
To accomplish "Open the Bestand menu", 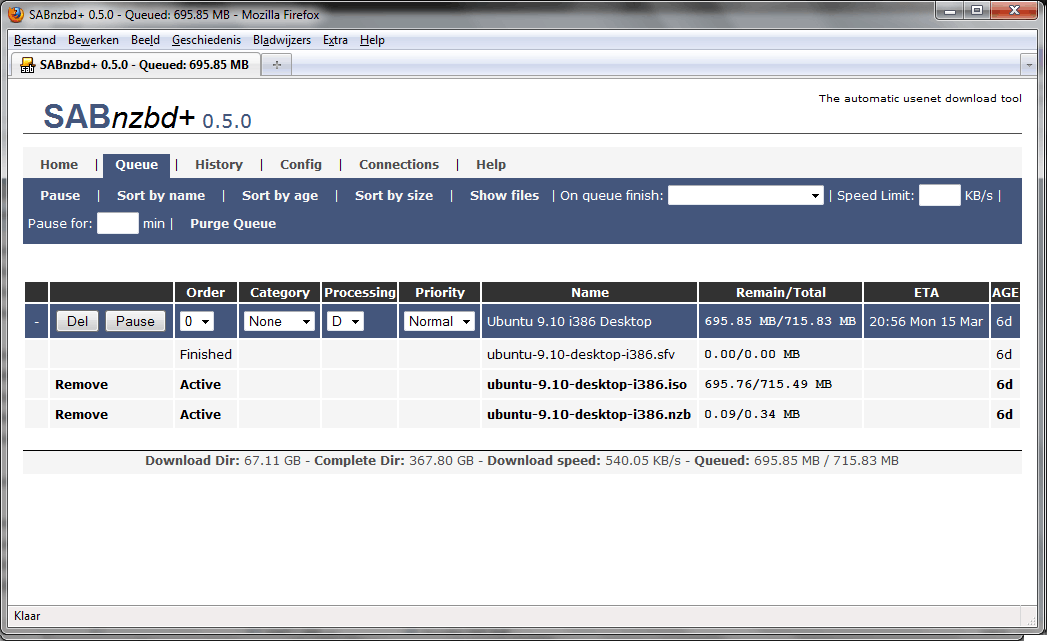I will pos(35,40).
